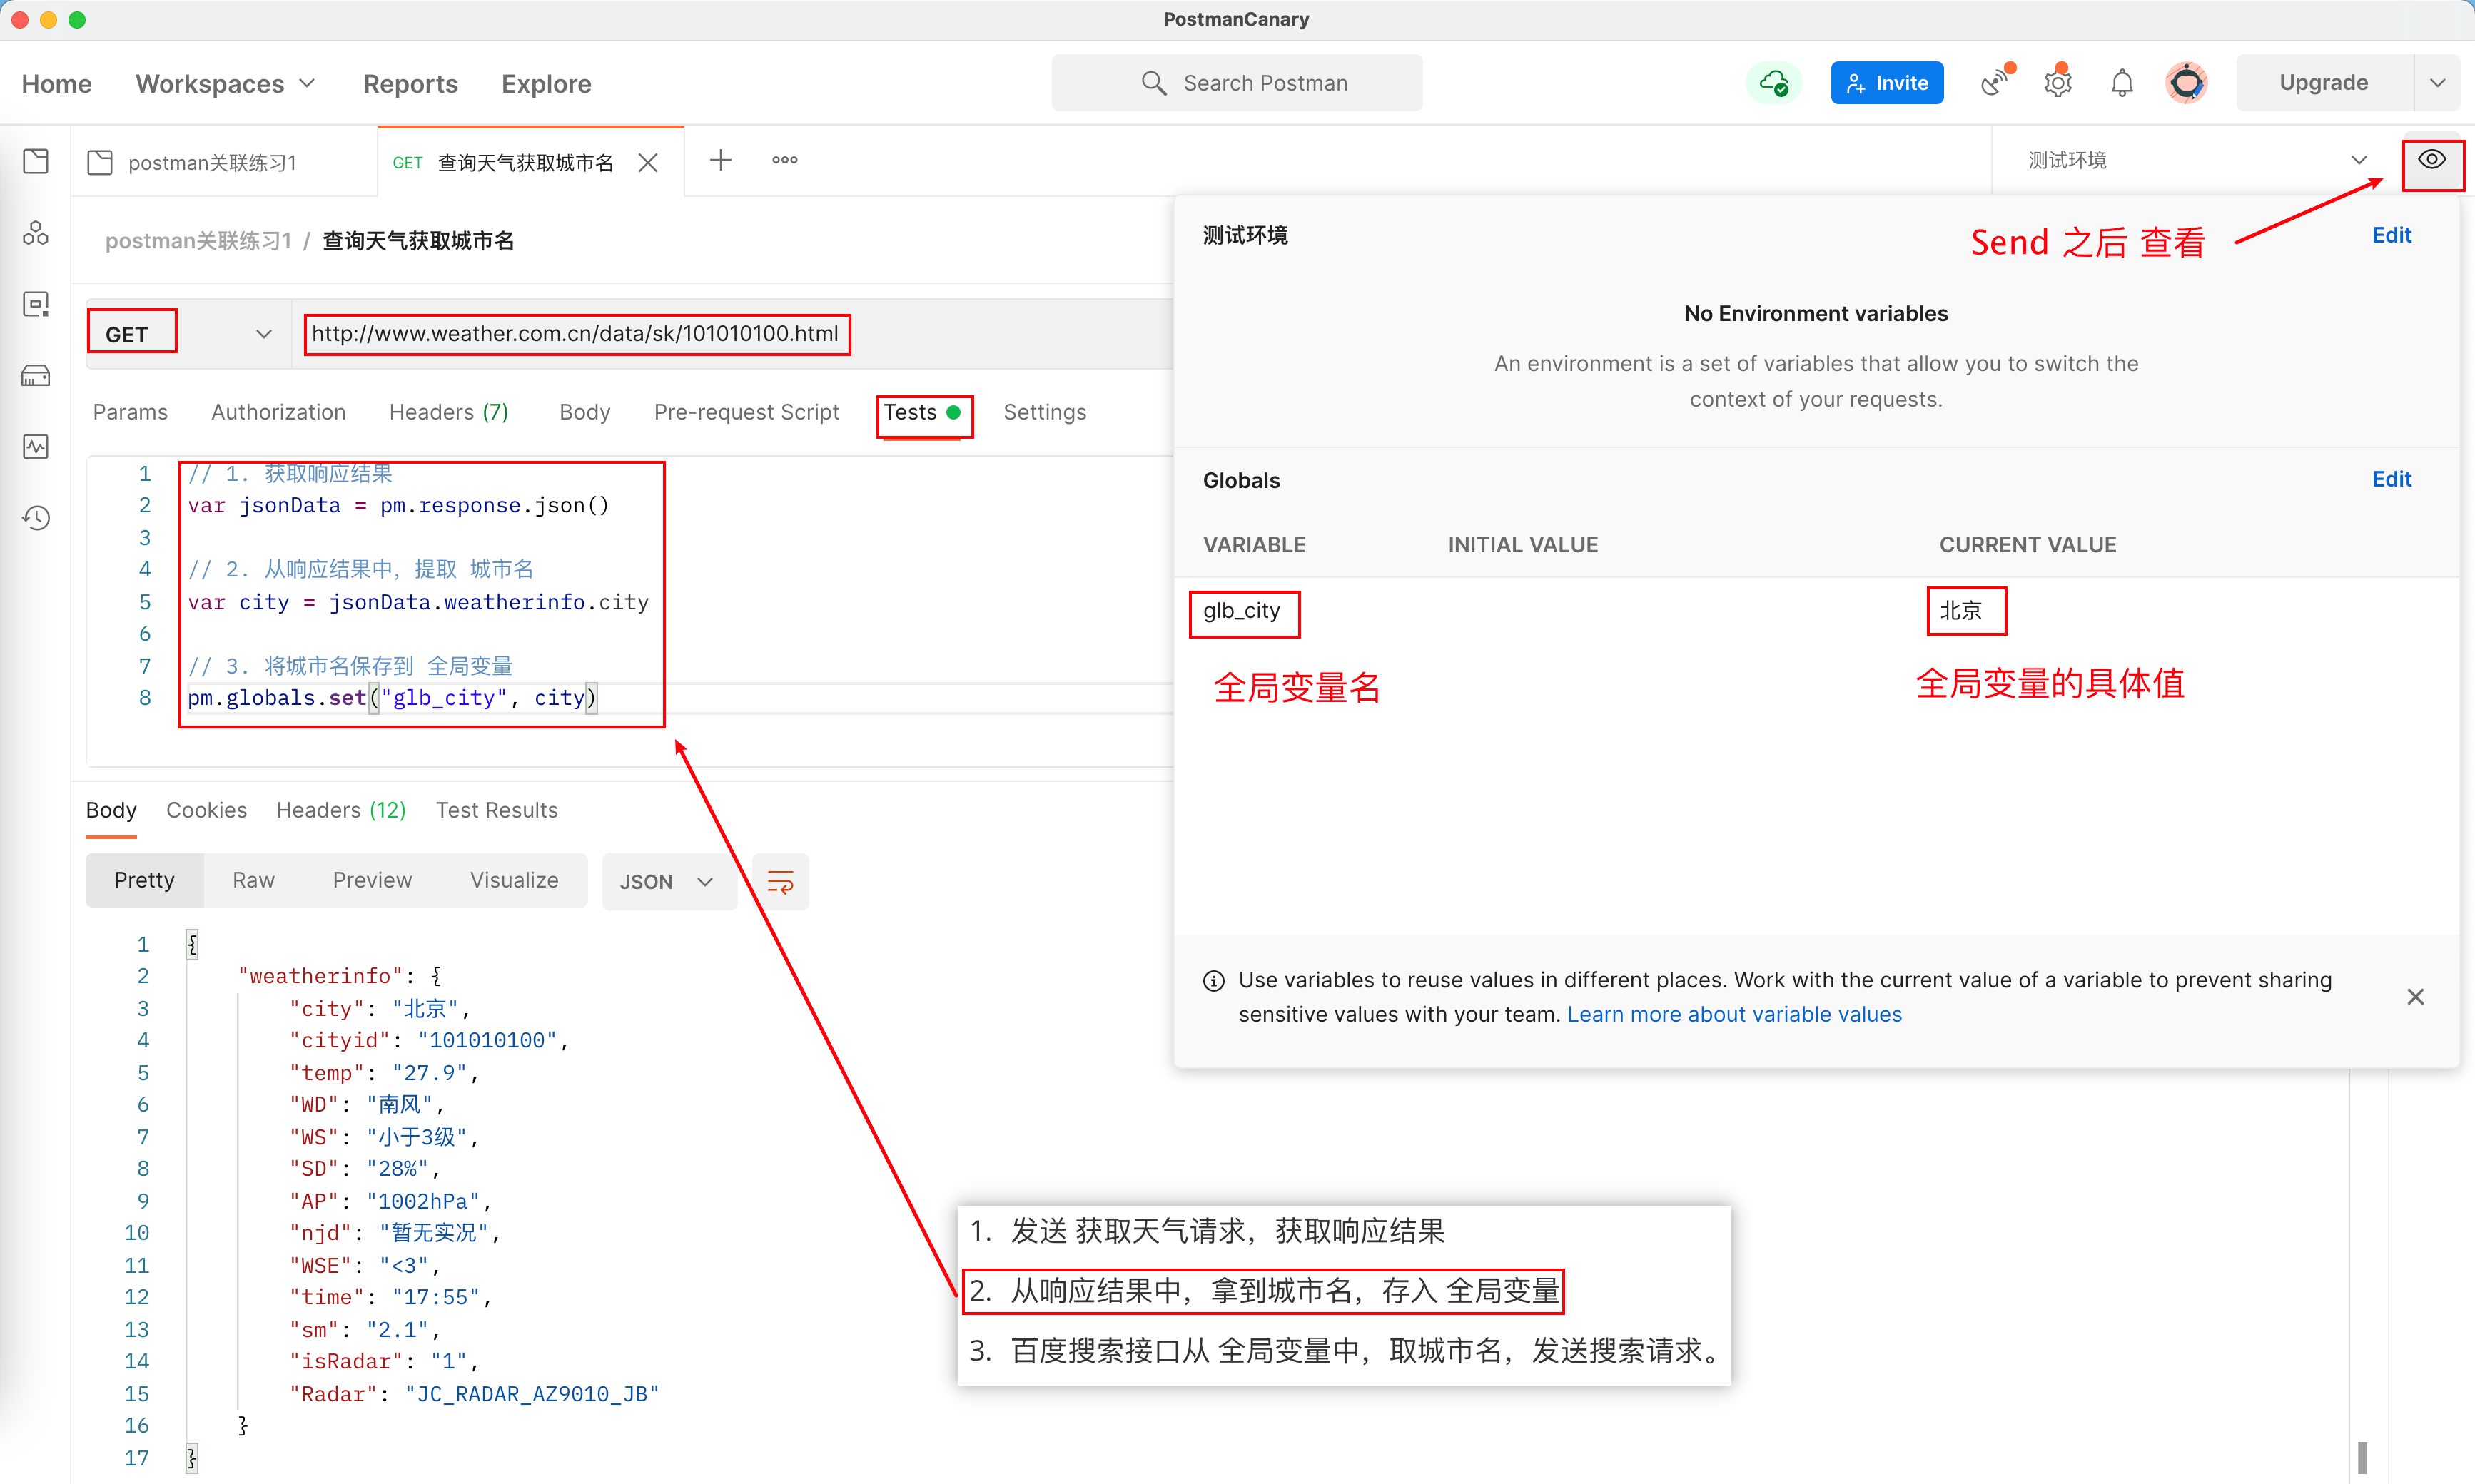The height and width of the screenshot is (1484, 2475).
Task: Open Pre-request Script tab
Action: click(x=746, y=412)
